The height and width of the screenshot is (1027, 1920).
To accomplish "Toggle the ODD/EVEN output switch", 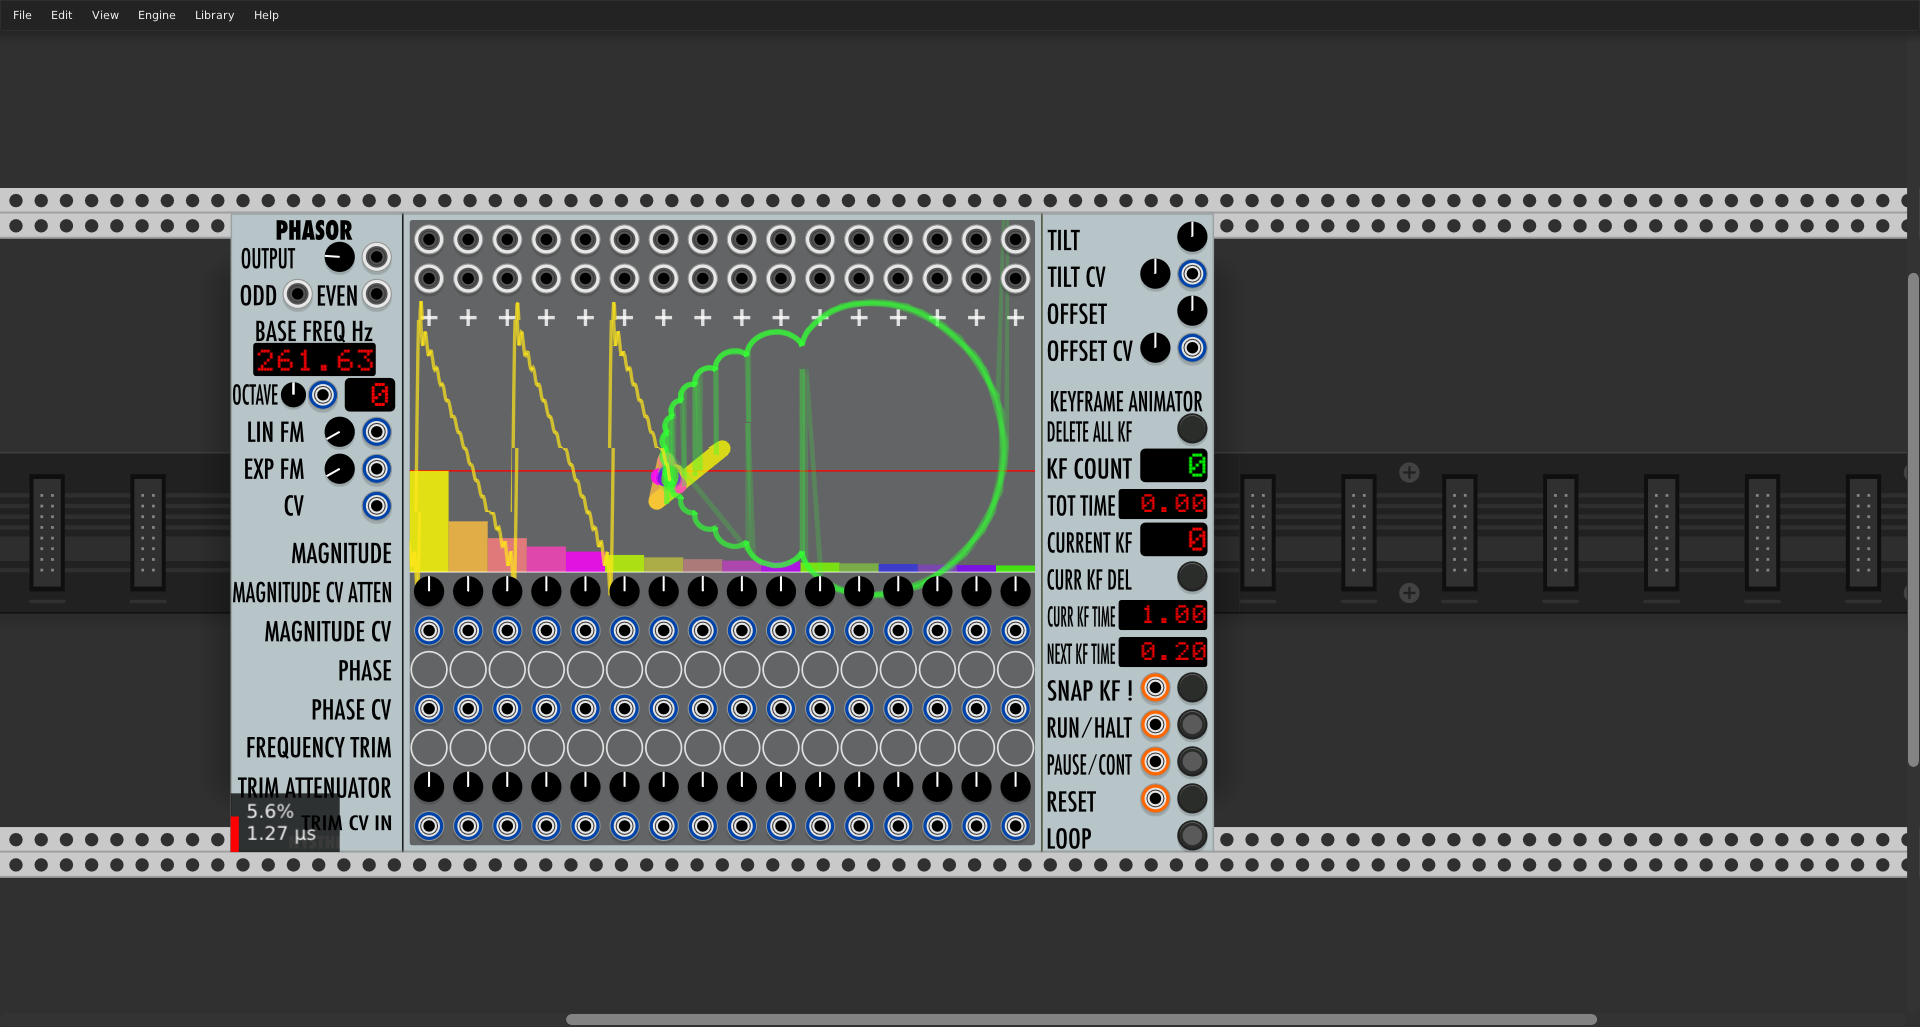I will [298, 294].
